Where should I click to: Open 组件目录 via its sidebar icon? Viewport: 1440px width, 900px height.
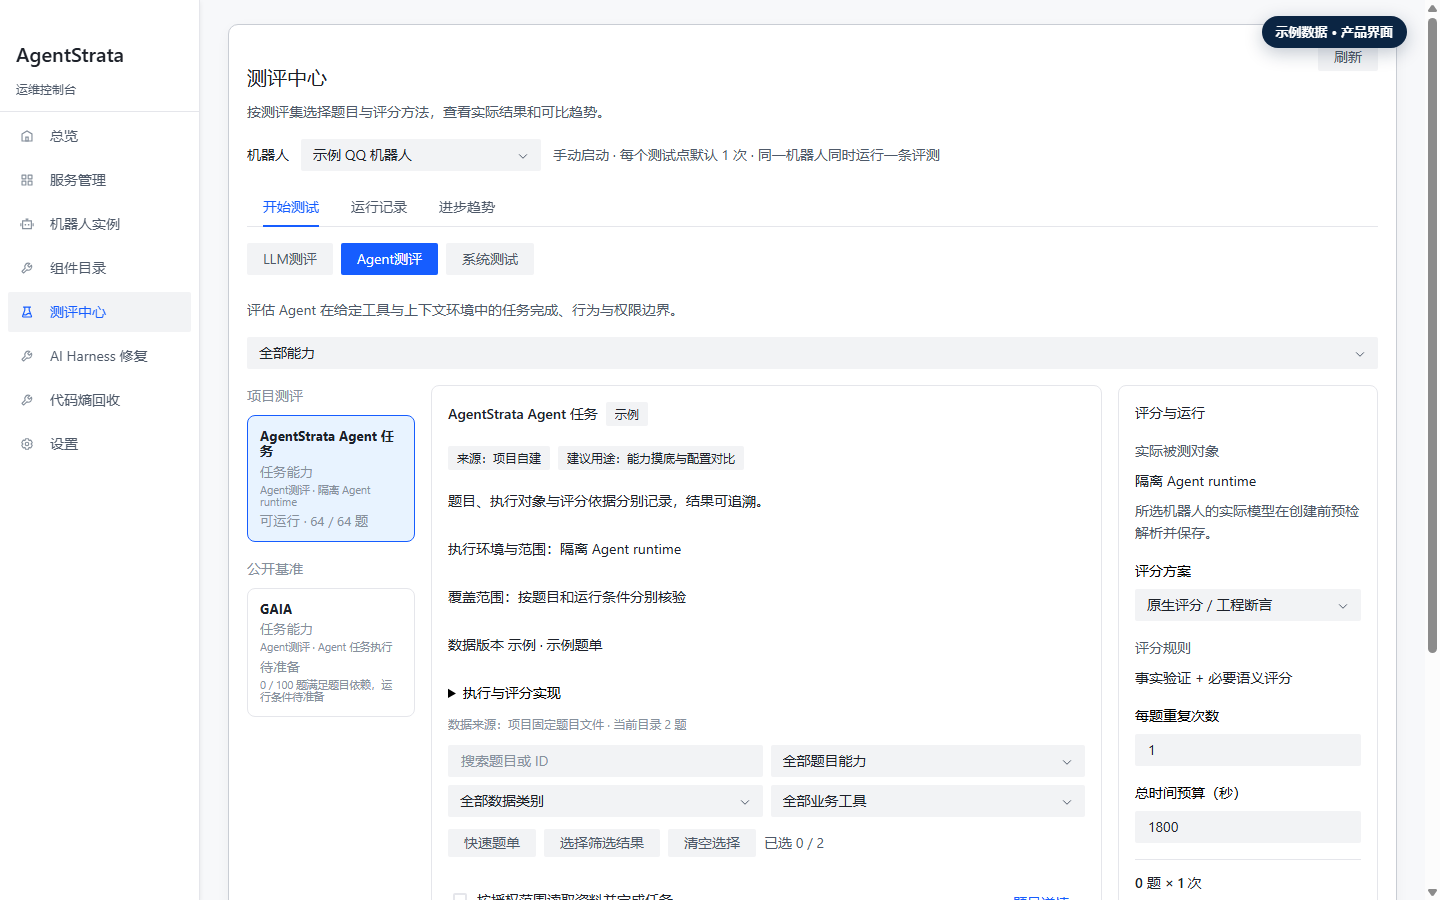(27, 268)
